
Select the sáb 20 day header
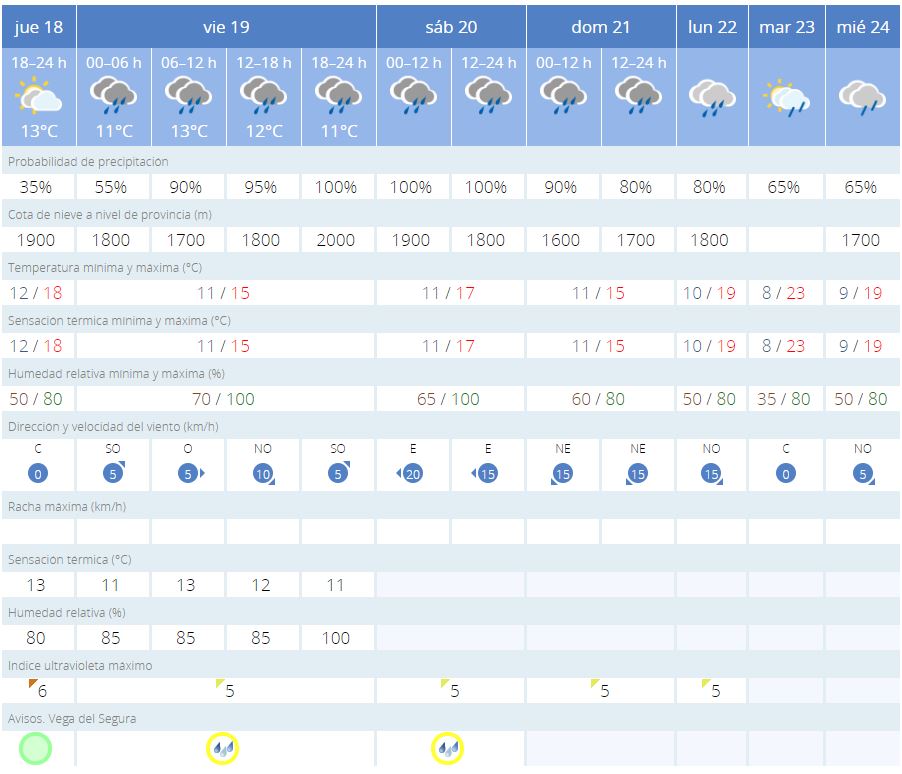[x=451, y=27]
